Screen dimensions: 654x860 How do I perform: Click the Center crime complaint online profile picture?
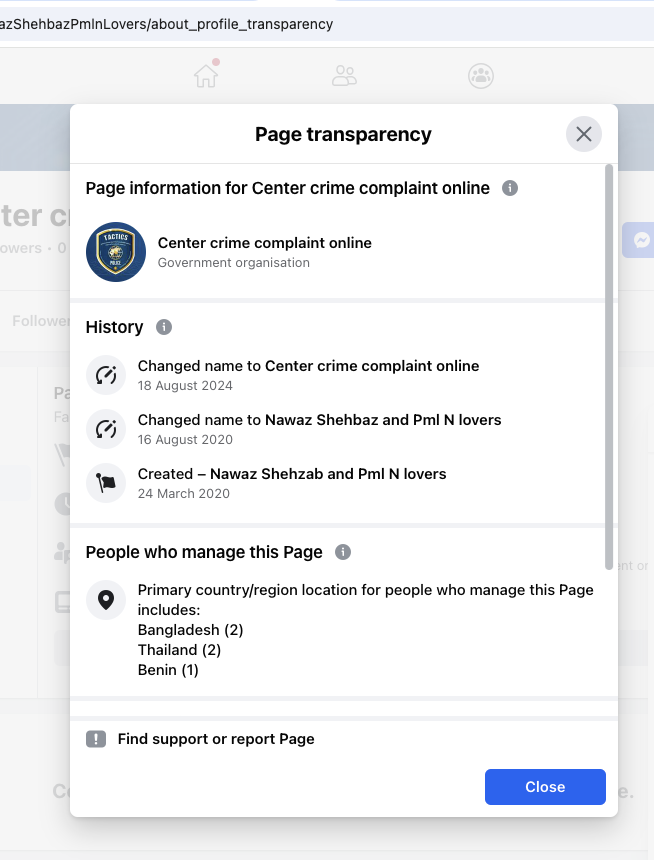pos(116,252)
